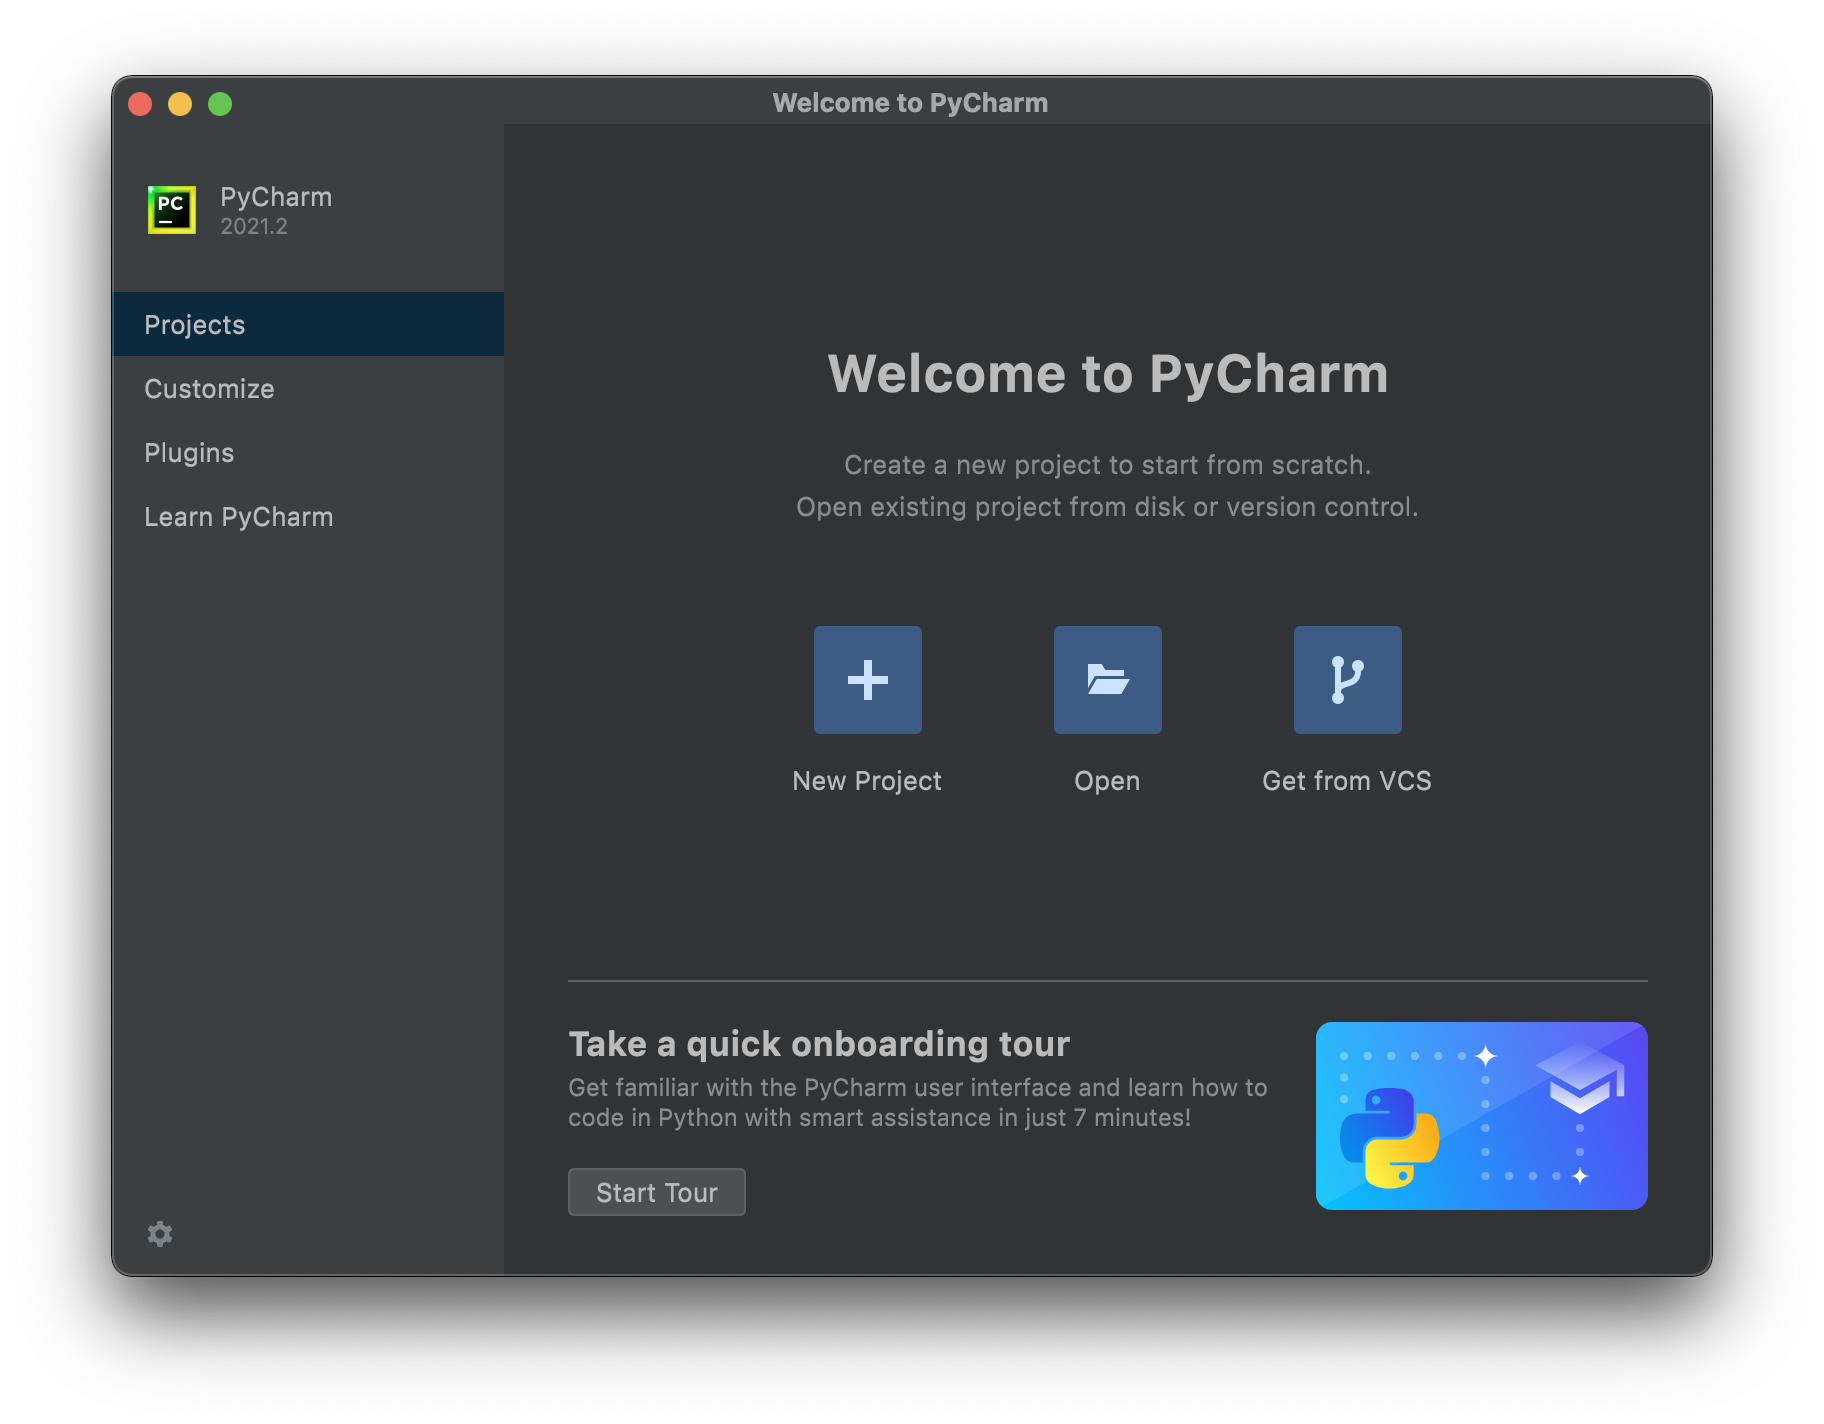The width and height of the screenshot is (1824, 1424).
Task: Click the PyCharm PC logo icon
Action: [172, 210]
